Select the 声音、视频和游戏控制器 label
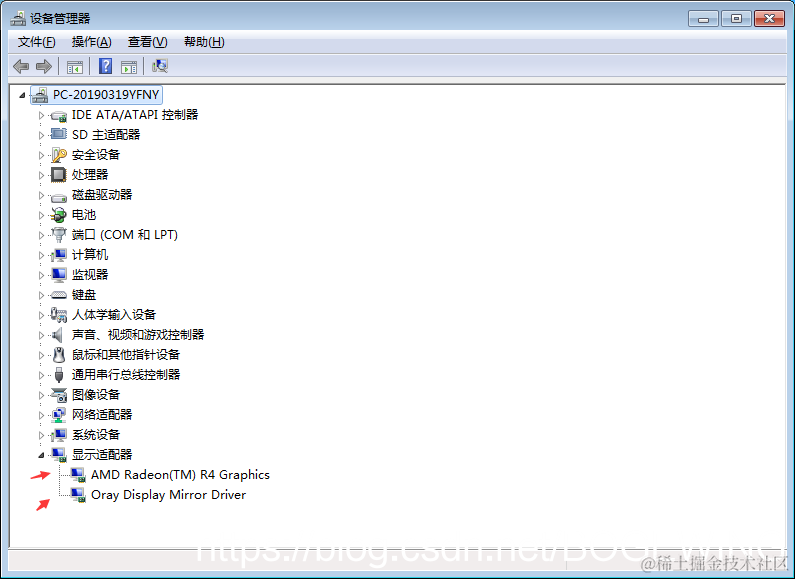The image size is (795, 579). click(138, 335)
